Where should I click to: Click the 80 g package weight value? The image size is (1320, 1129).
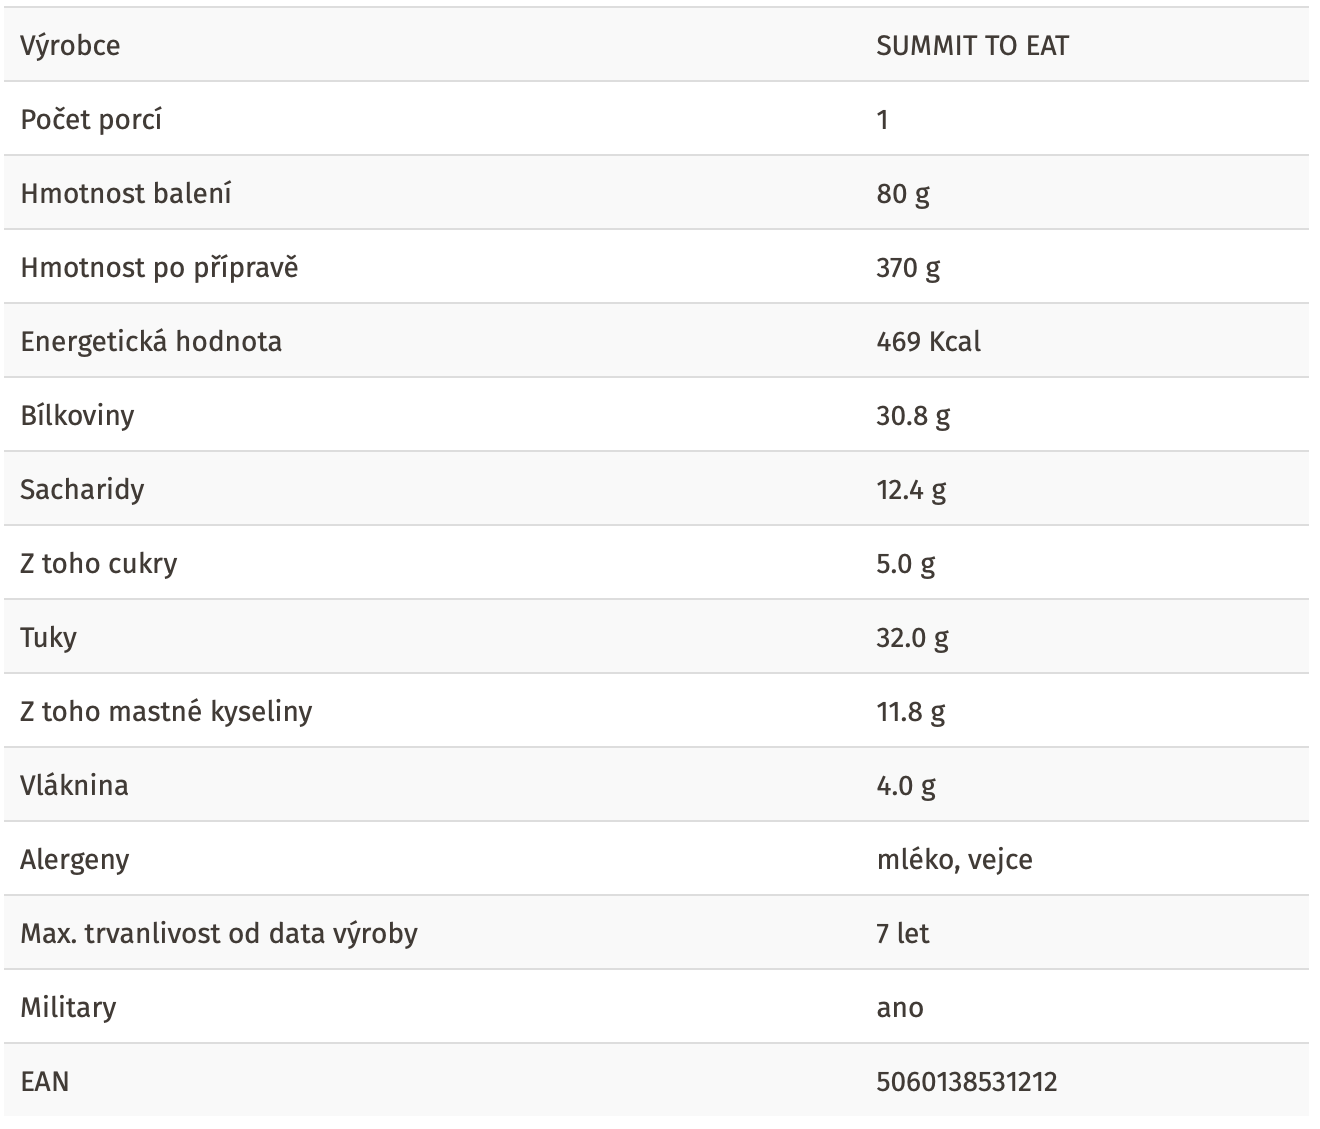coord(903,194)
